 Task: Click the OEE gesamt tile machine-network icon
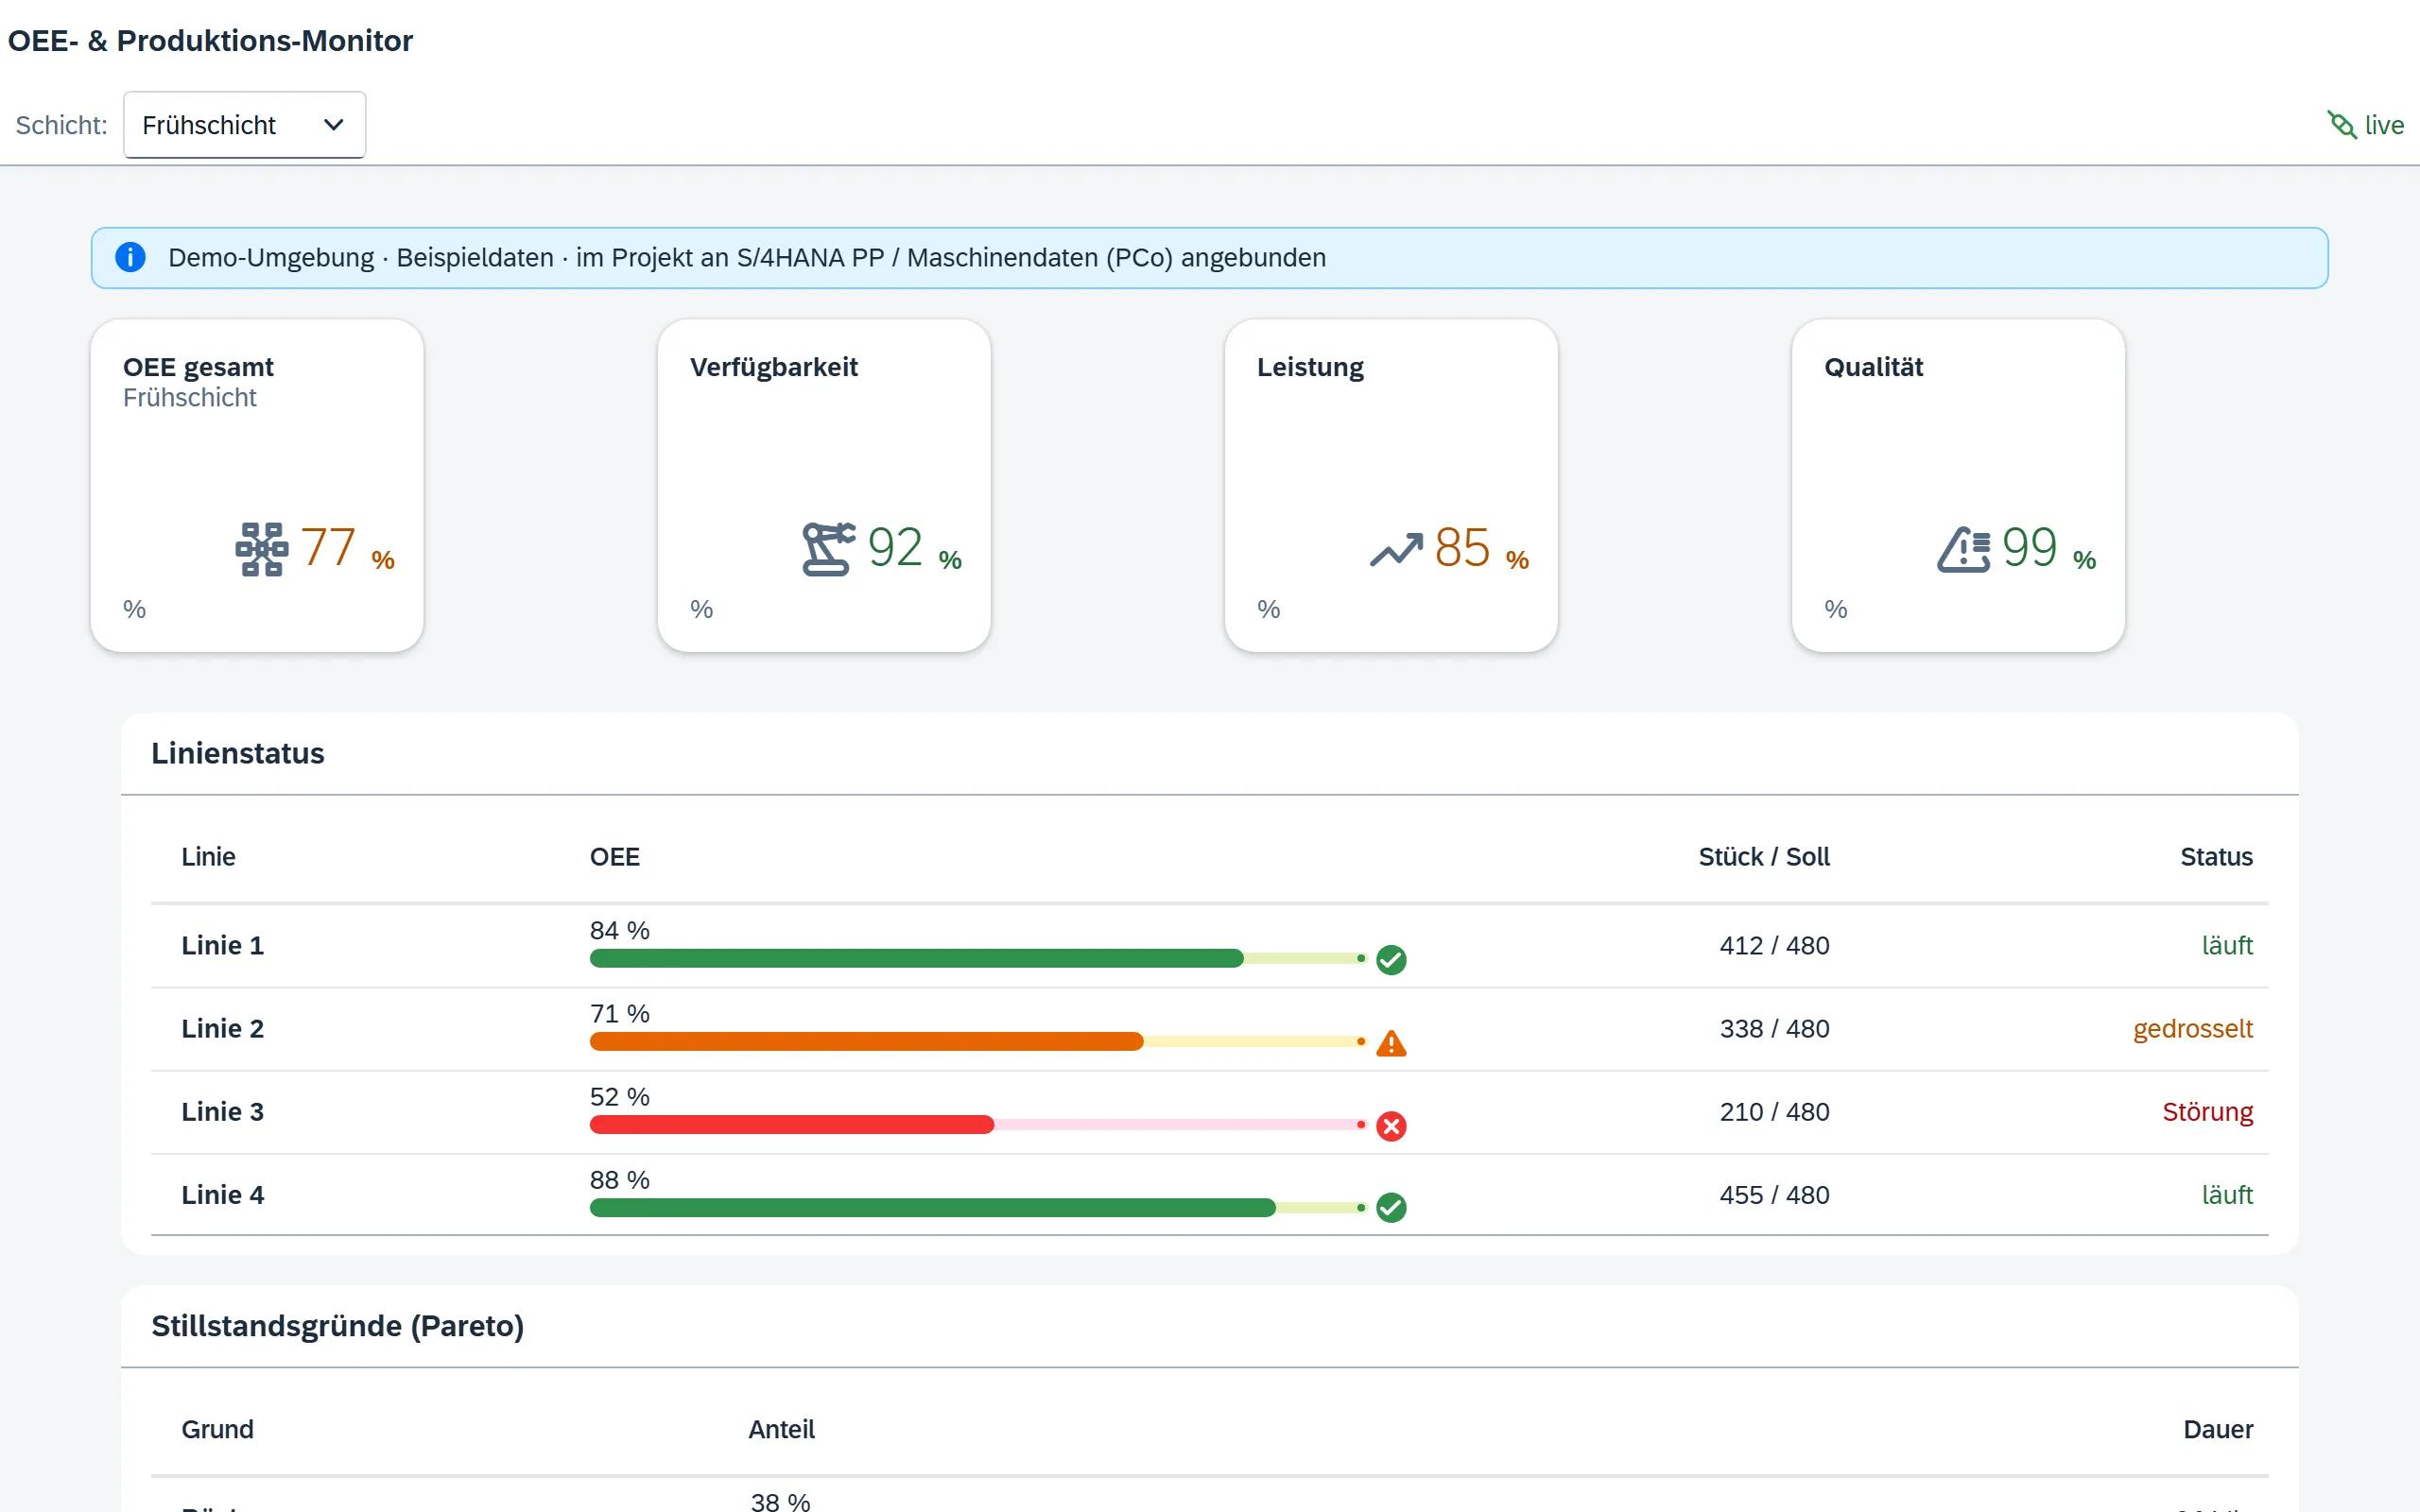[x=262, y=549]
